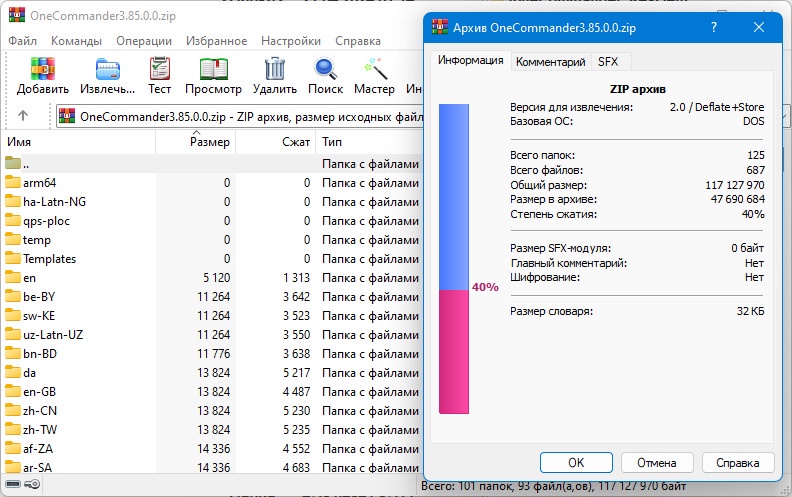The height and width of the screenshot is (497, 792).
Task: Click the Добавить (Add) toolbar icon
Action: (x=43, y=69)
